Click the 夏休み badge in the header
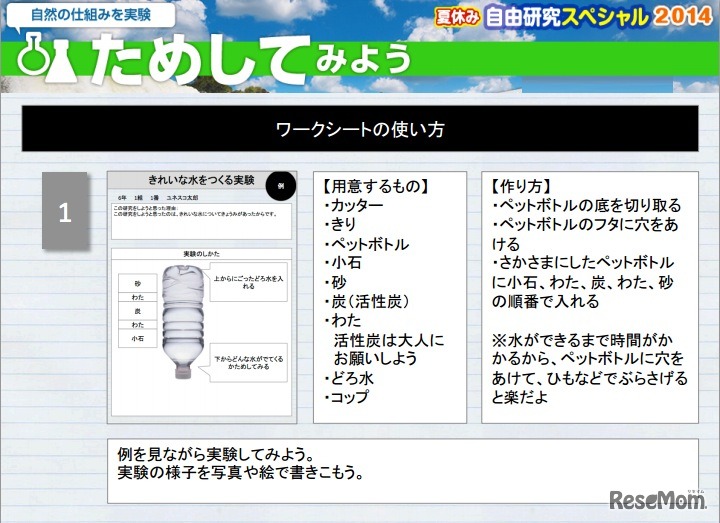 (457, 17)
